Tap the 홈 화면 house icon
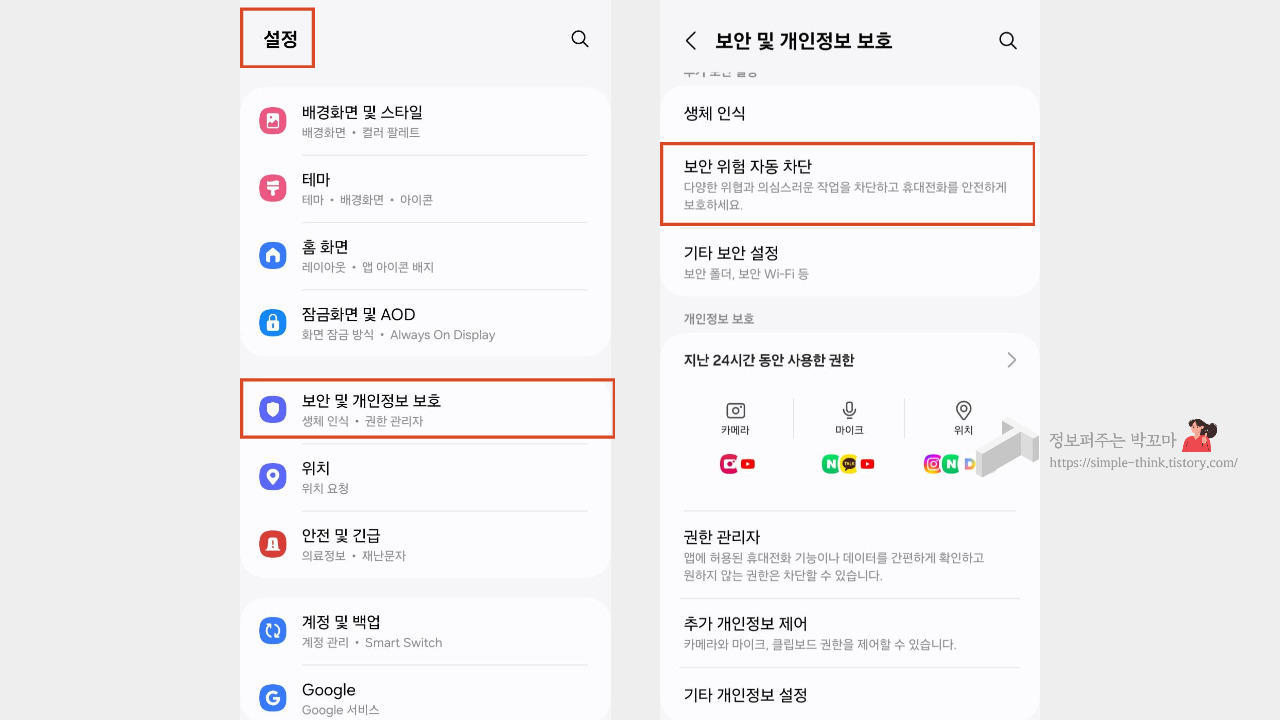 click(273, 255)
